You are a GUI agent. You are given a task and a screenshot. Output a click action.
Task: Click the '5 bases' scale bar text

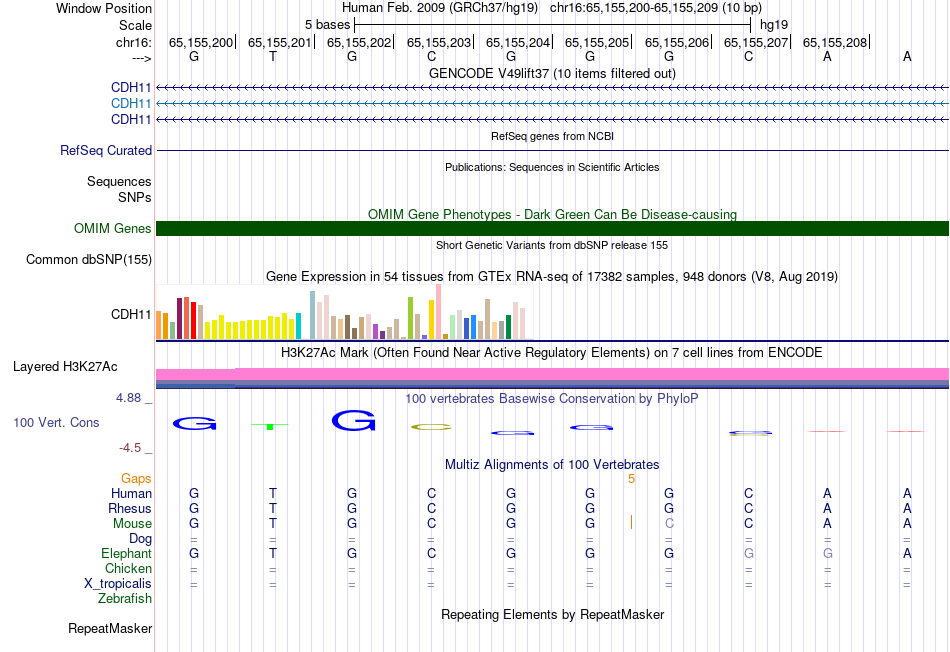coord(327,25)
